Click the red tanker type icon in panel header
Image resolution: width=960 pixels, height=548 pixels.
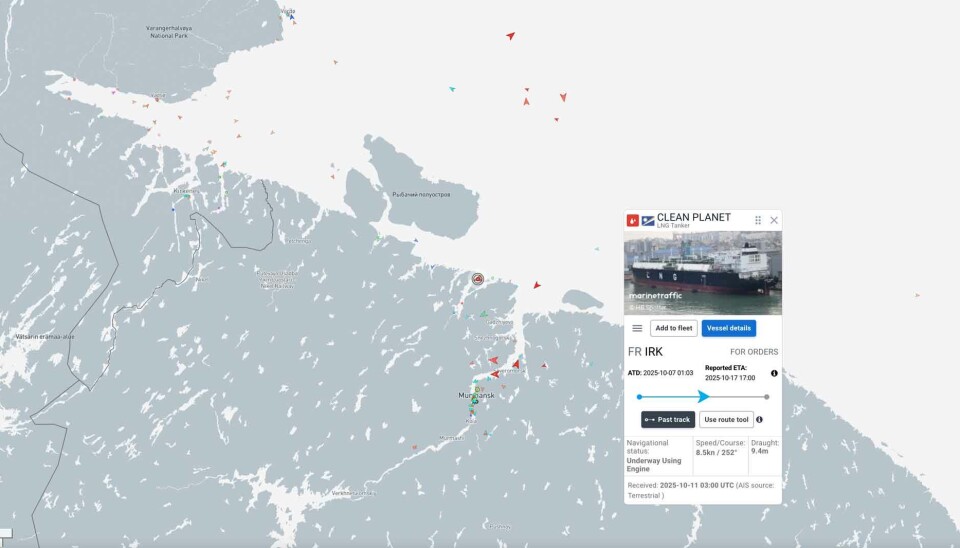[x=633, y=220]
